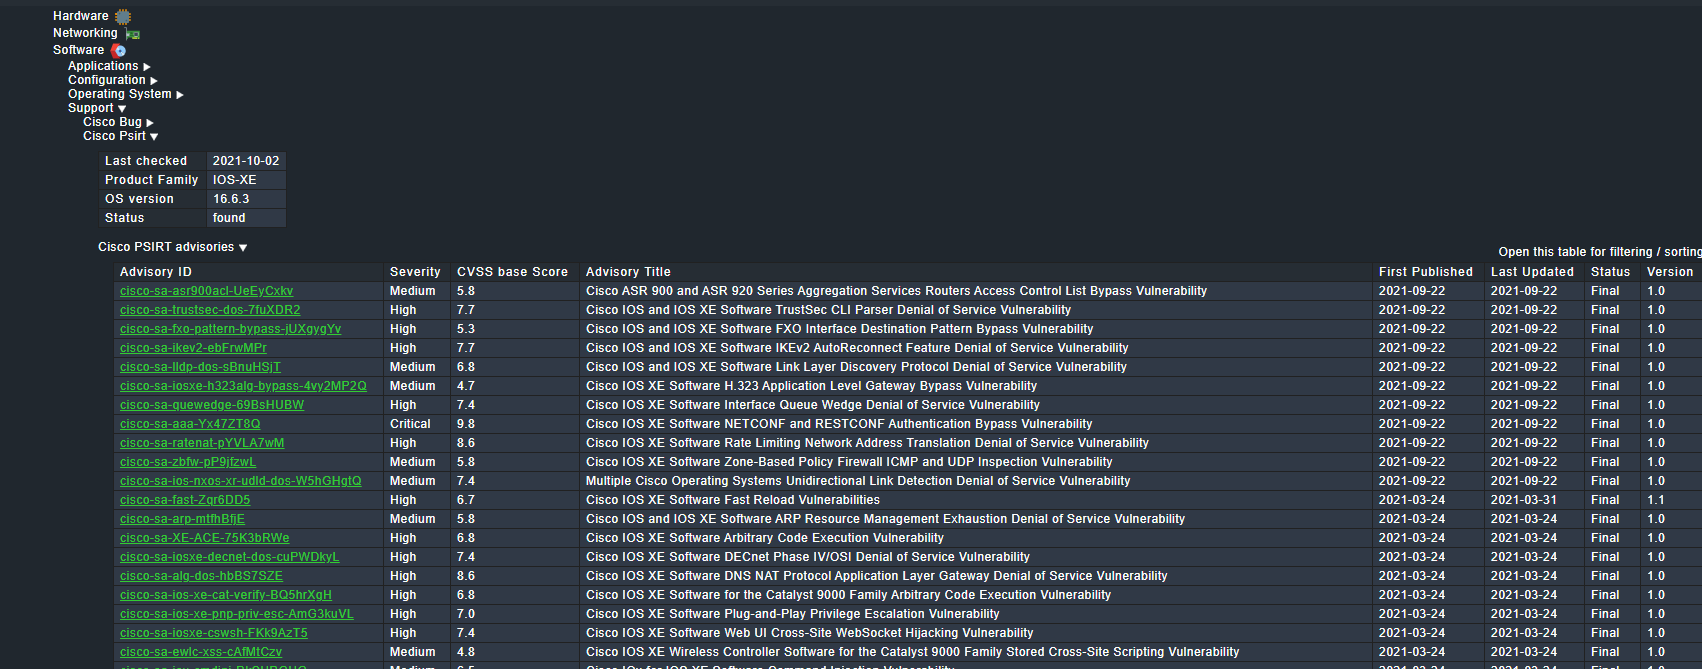
Task: Follow the cisco-sa-quewedge-69BsHUBW link
Action: [x=212, y=405]
